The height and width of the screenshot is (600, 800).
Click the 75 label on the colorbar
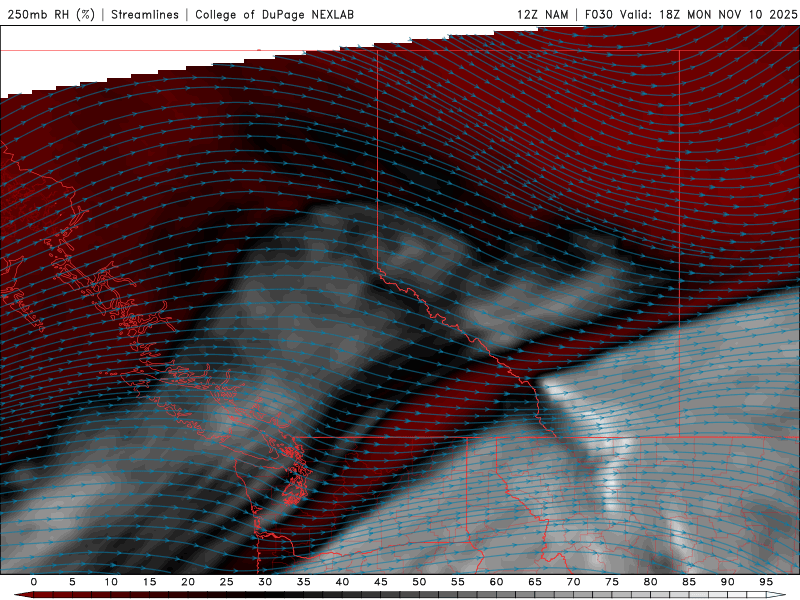[612, 582]
